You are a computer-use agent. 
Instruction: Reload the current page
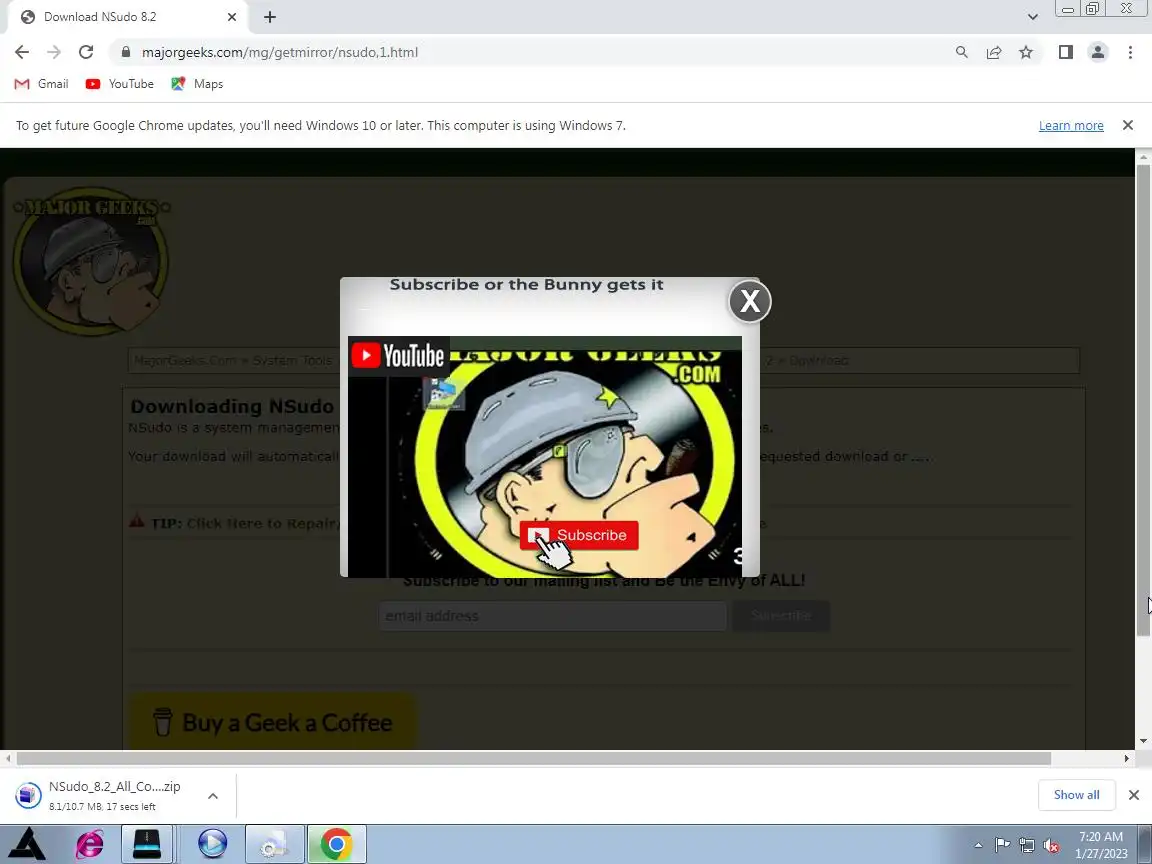point(86,52)
